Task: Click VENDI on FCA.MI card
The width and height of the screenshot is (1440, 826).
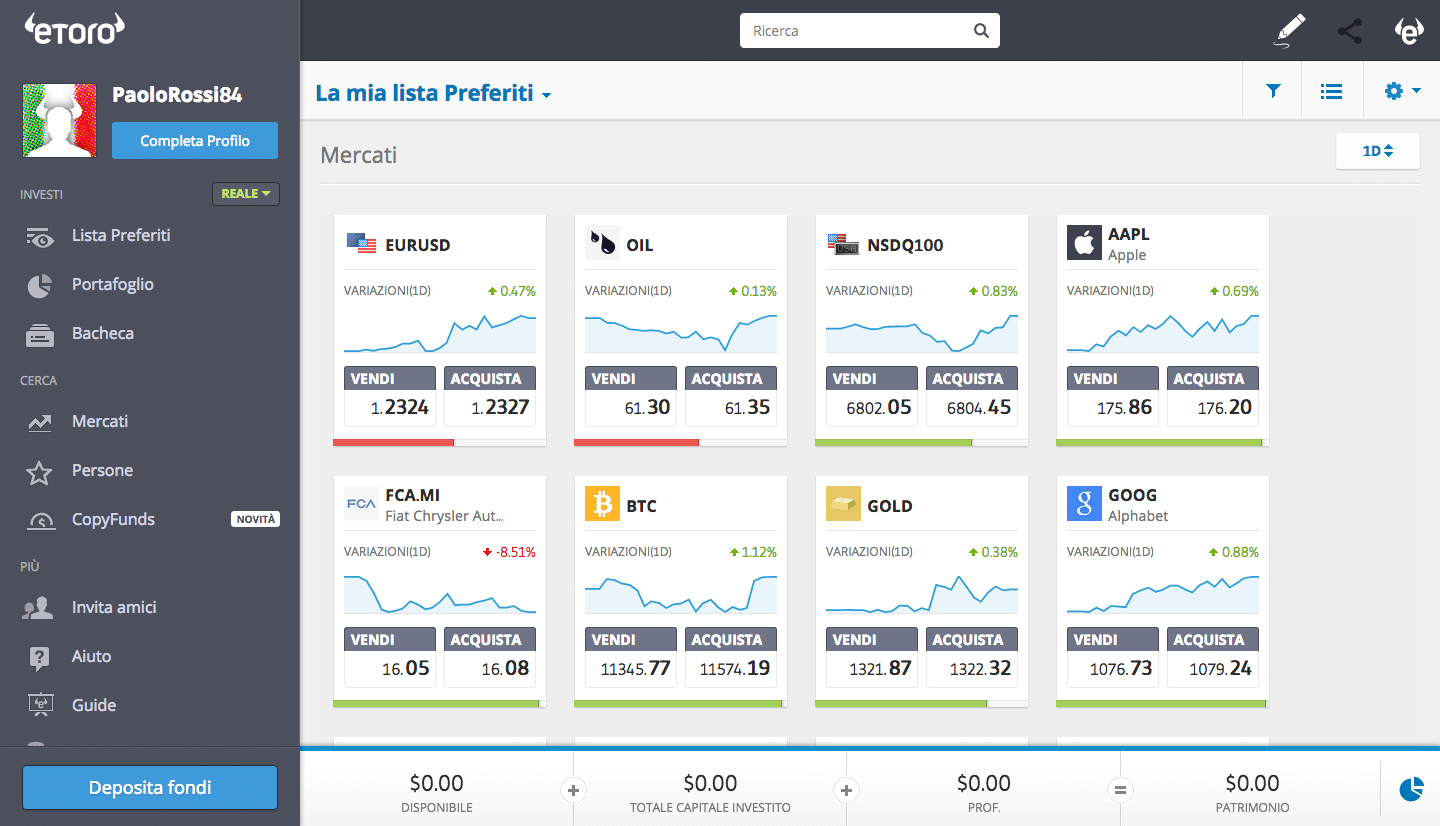Action: coord(390,657)
